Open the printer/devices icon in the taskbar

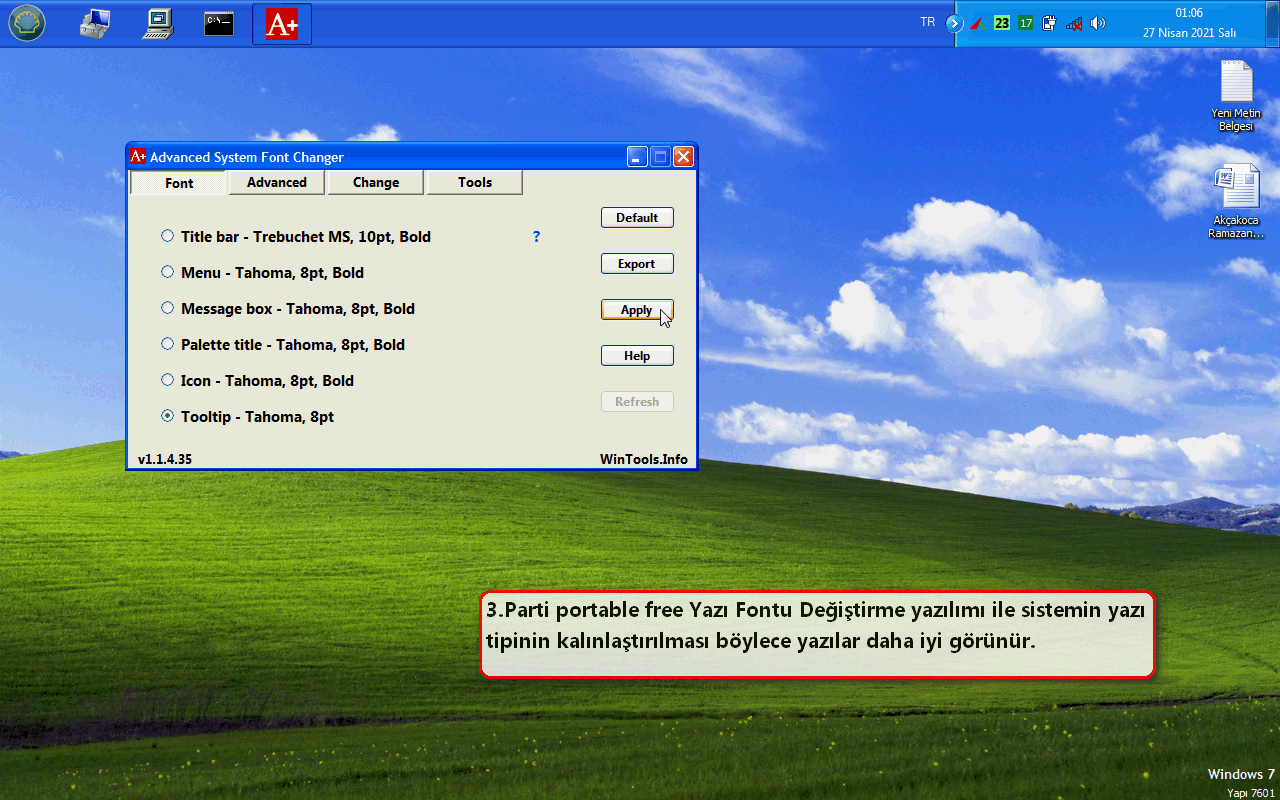tap(94, 23)
